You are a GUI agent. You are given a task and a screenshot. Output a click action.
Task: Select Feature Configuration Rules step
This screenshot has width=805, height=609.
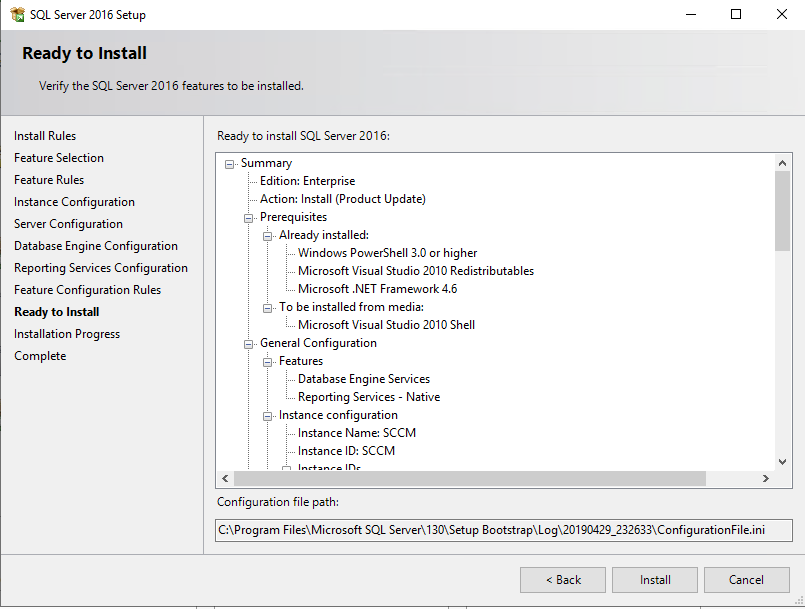(88, 290)
